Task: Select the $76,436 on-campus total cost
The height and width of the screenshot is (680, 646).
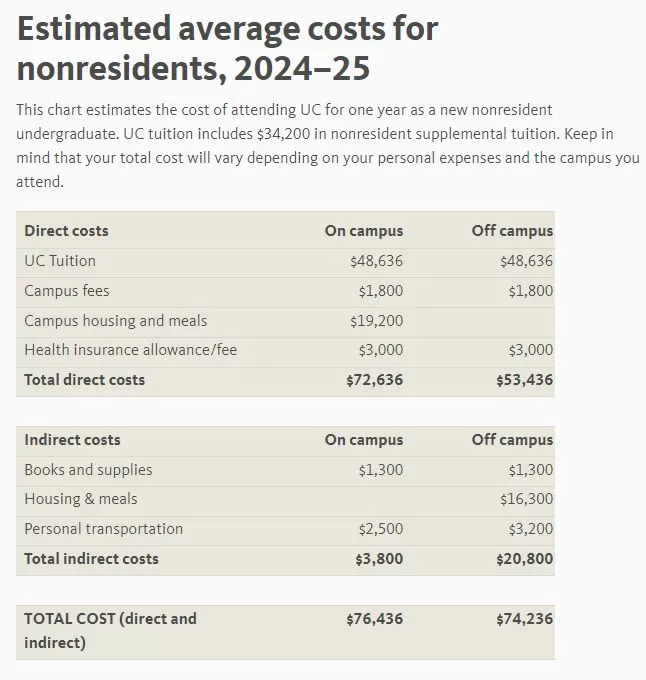Action: (375, 619)
